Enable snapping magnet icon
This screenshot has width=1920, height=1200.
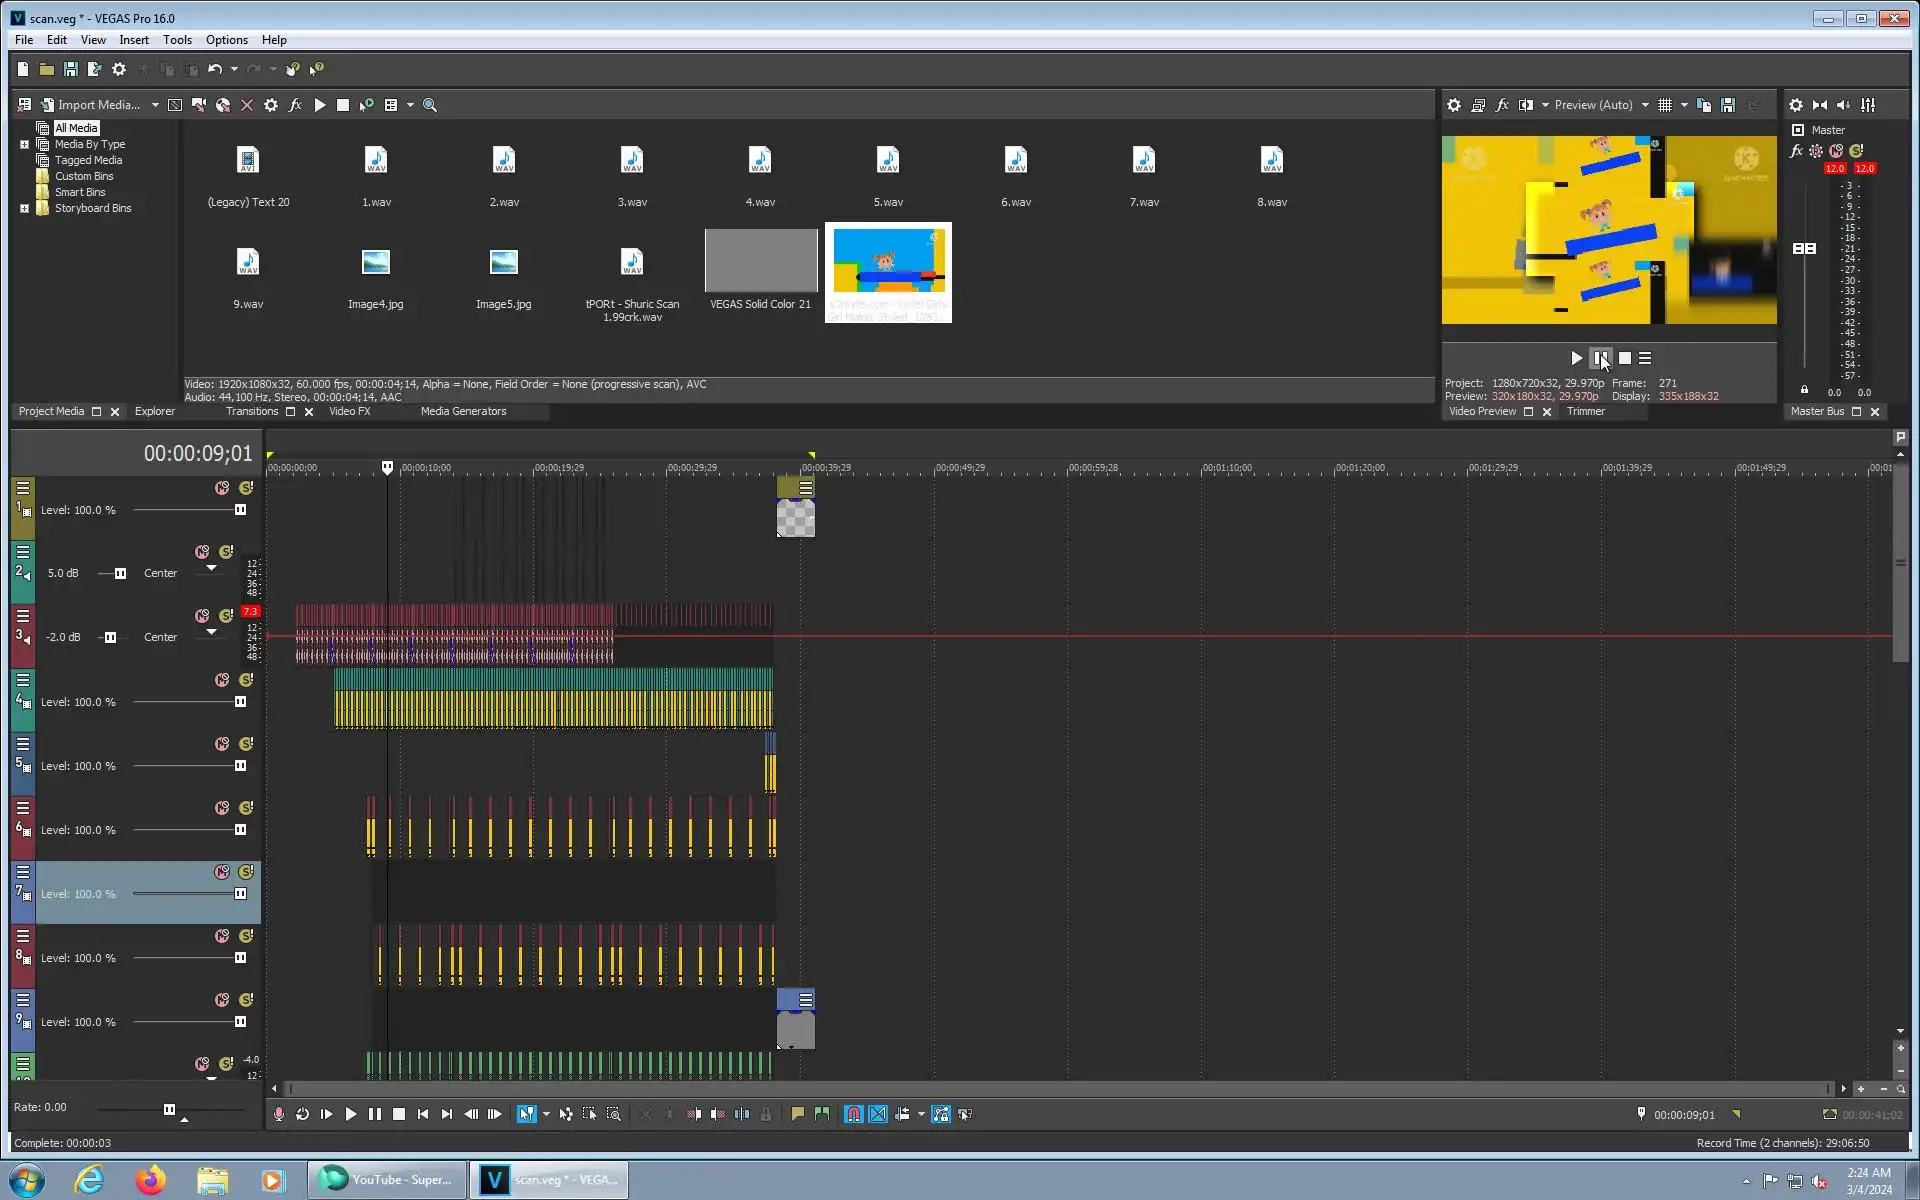pos(854,1114)
